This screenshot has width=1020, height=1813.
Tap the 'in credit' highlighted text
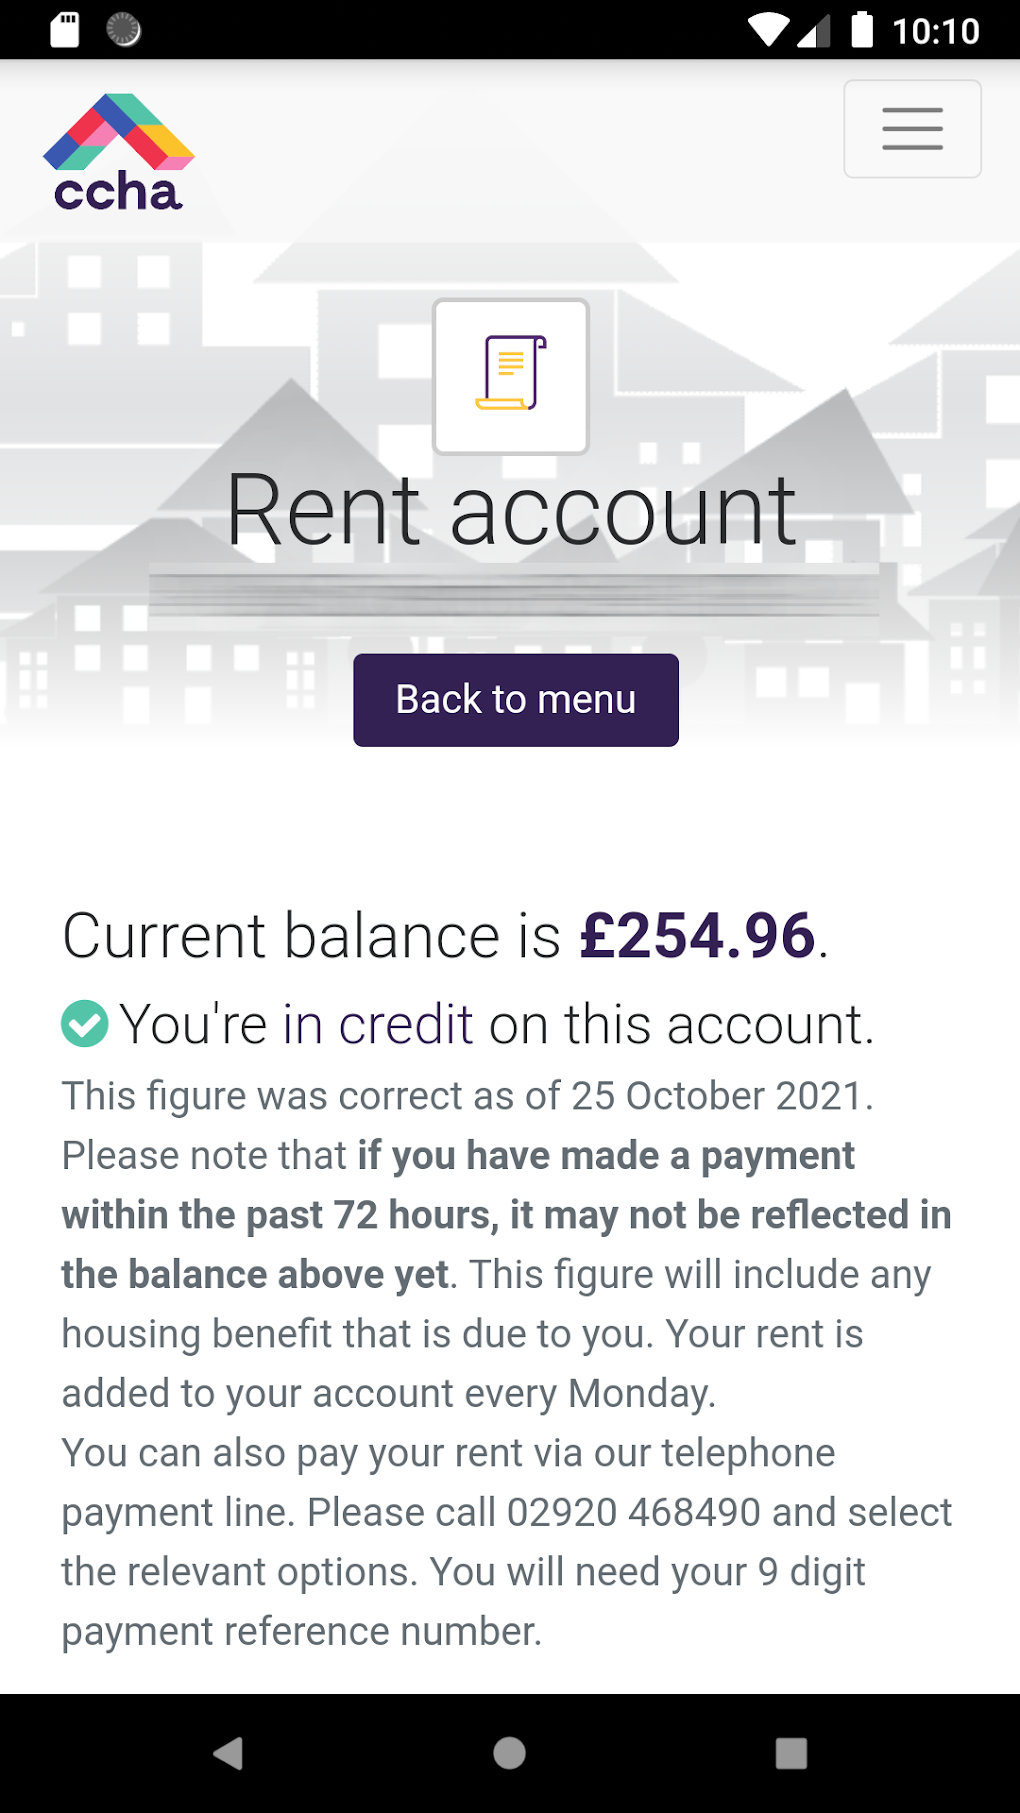(377, 1025)
